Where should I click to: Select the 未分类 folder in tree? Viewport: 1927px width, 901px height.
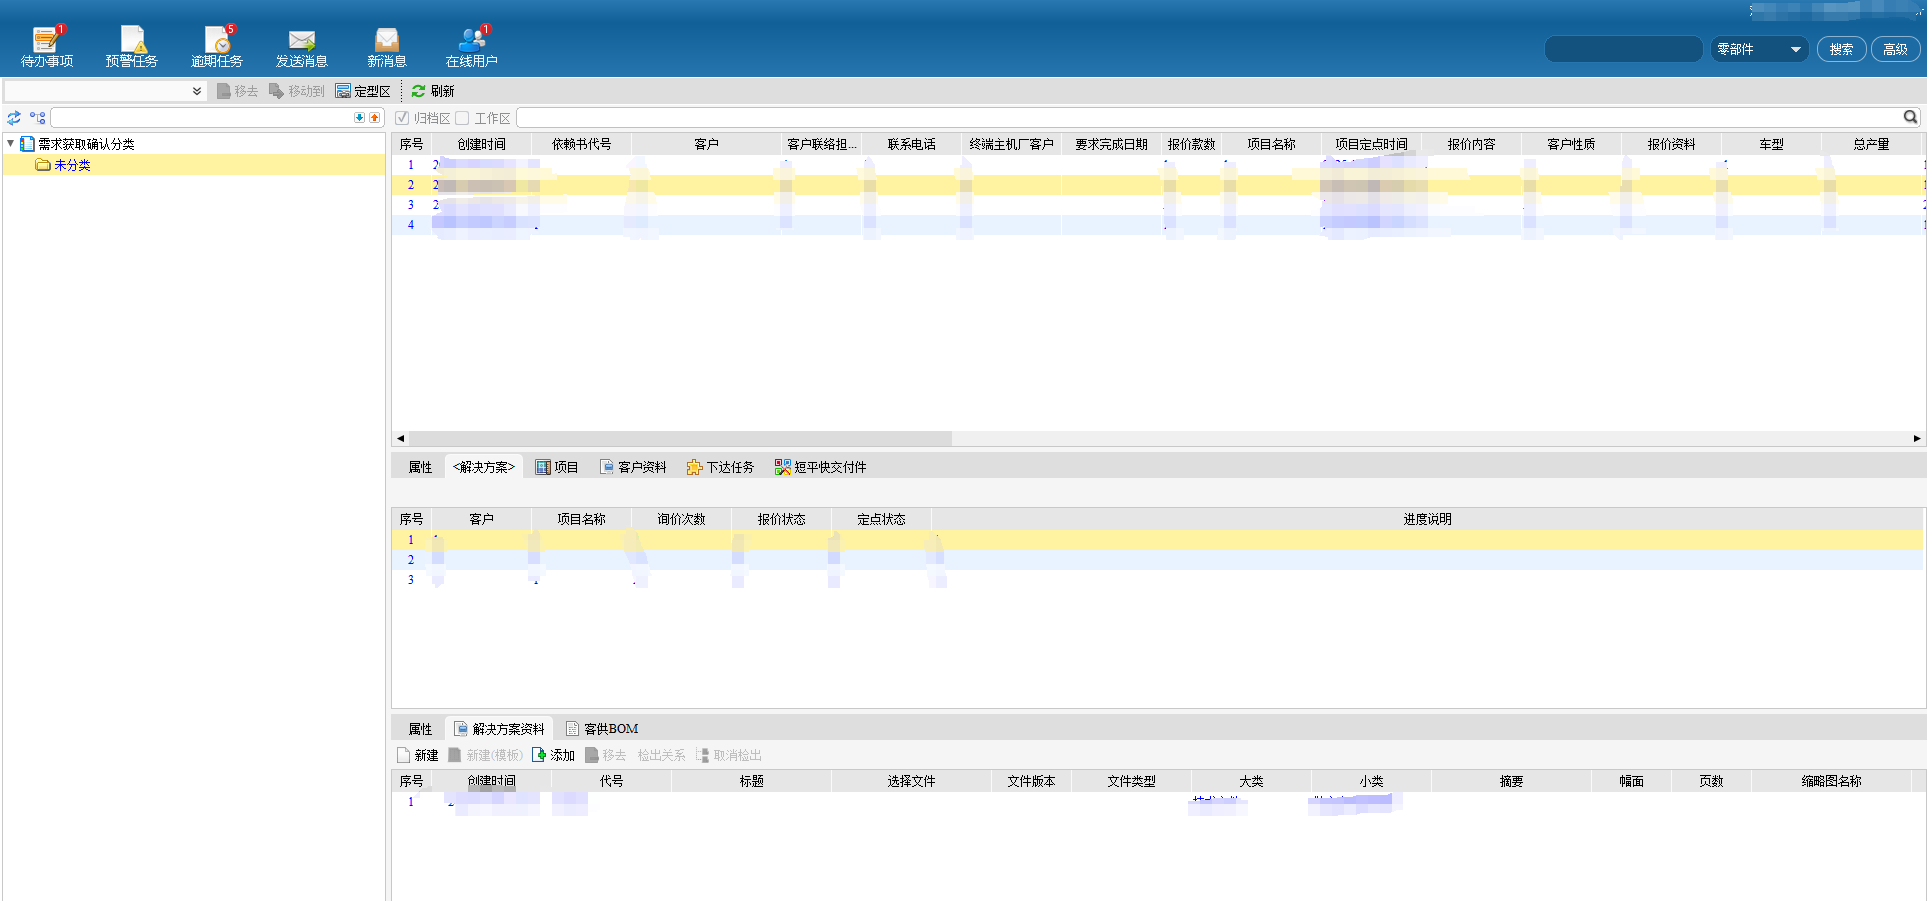pos(72,165)
